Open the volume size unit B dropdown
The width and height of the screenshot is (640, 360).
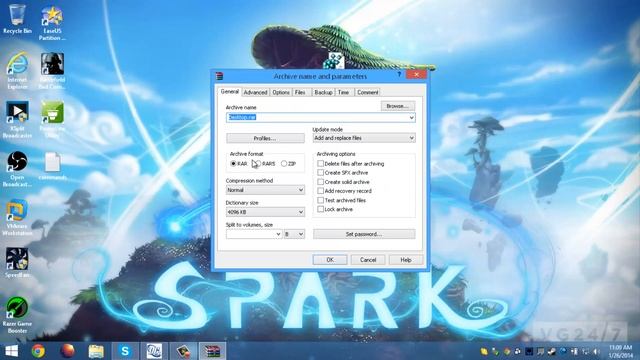[294, 234]
